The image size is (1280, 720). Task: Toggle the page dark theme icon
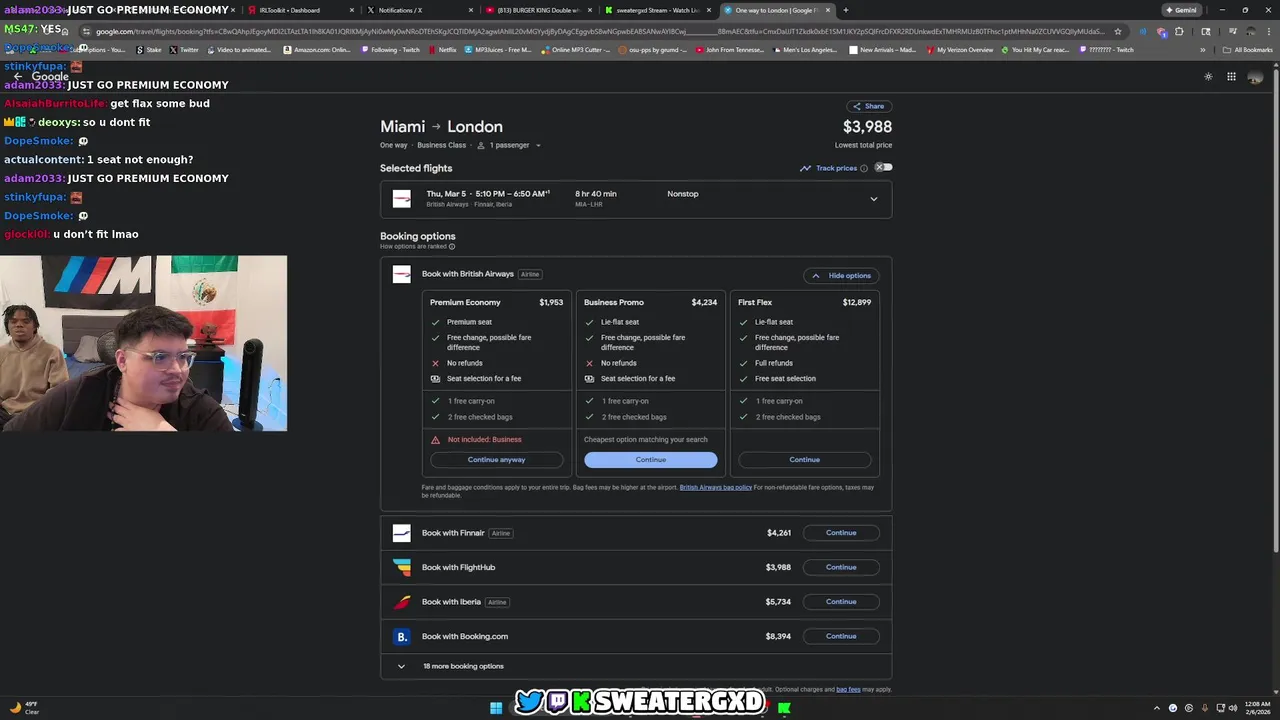tap(1208, 76)
